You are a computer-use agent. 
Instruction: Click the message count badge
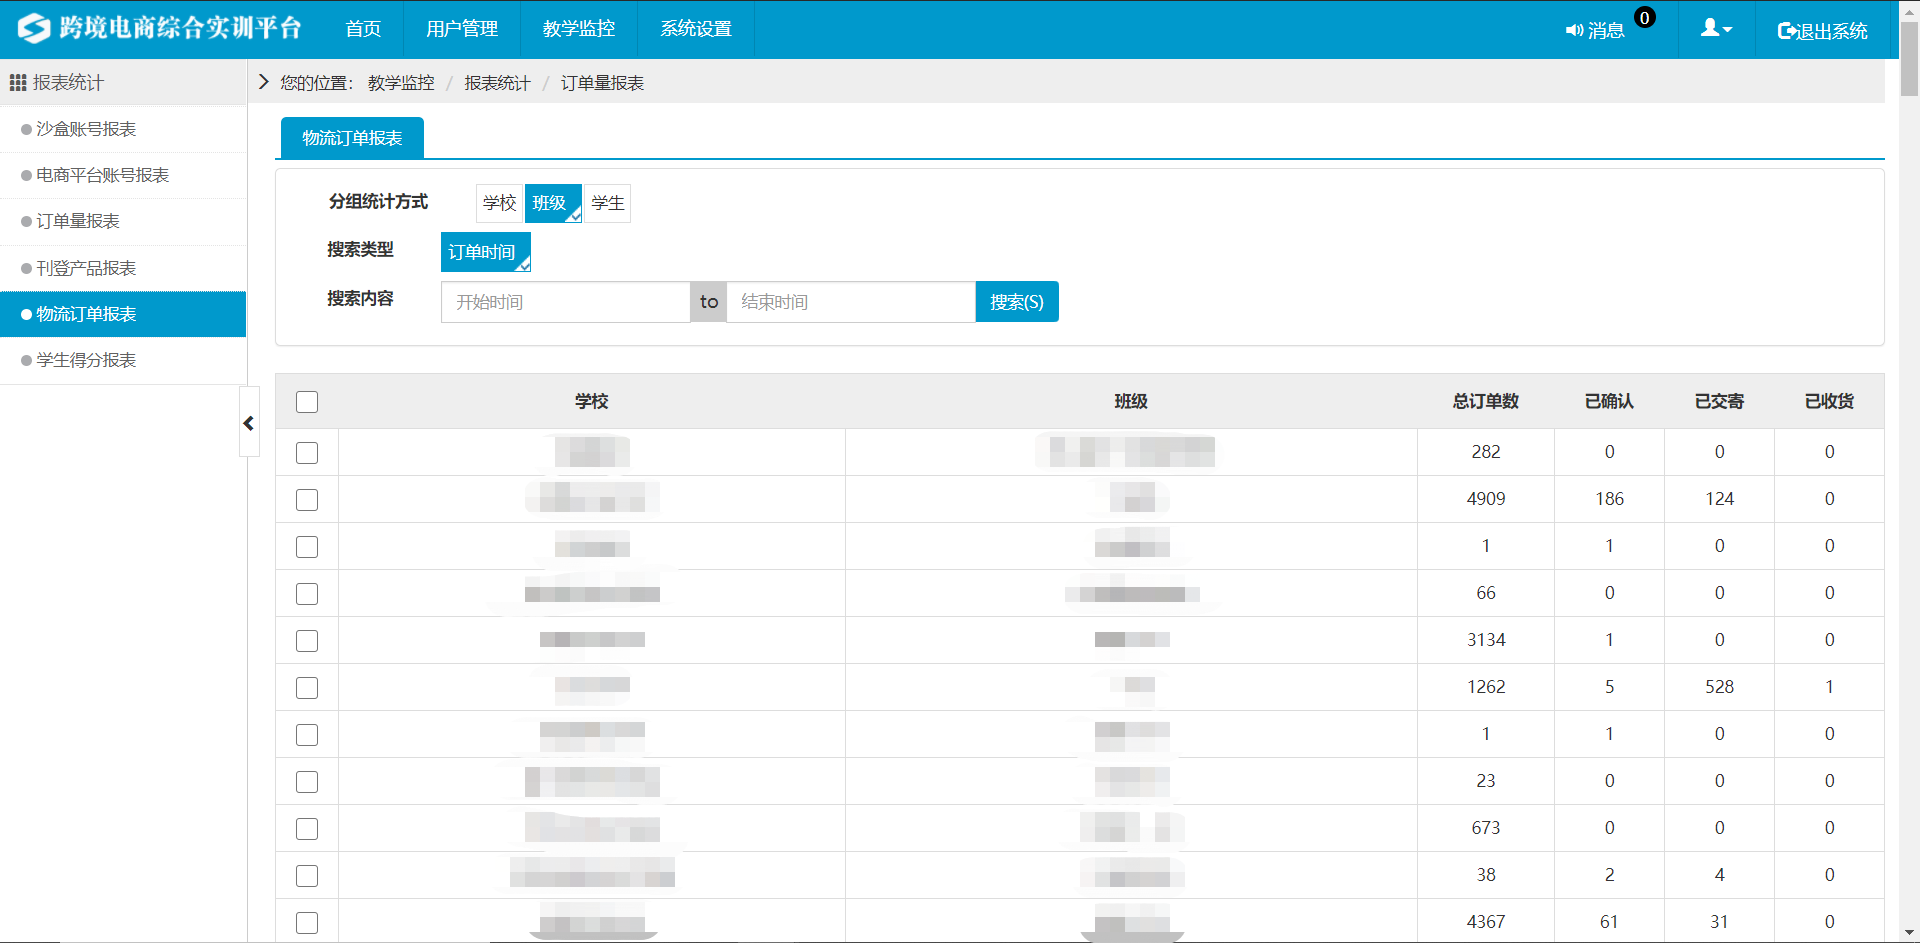1644,18
